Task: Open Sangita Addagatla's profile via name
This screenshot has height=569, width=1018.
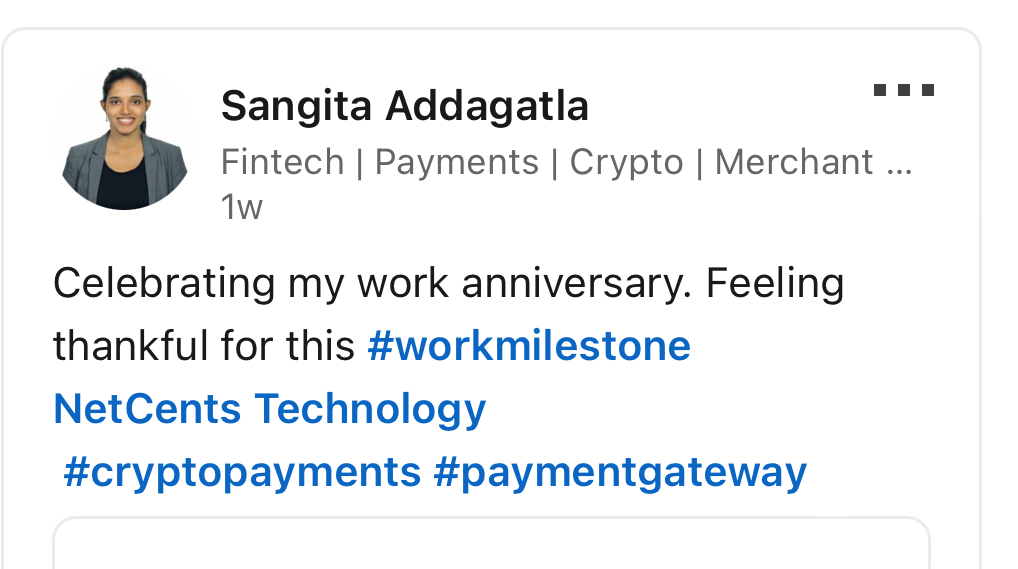Action: tap(404, 105)
